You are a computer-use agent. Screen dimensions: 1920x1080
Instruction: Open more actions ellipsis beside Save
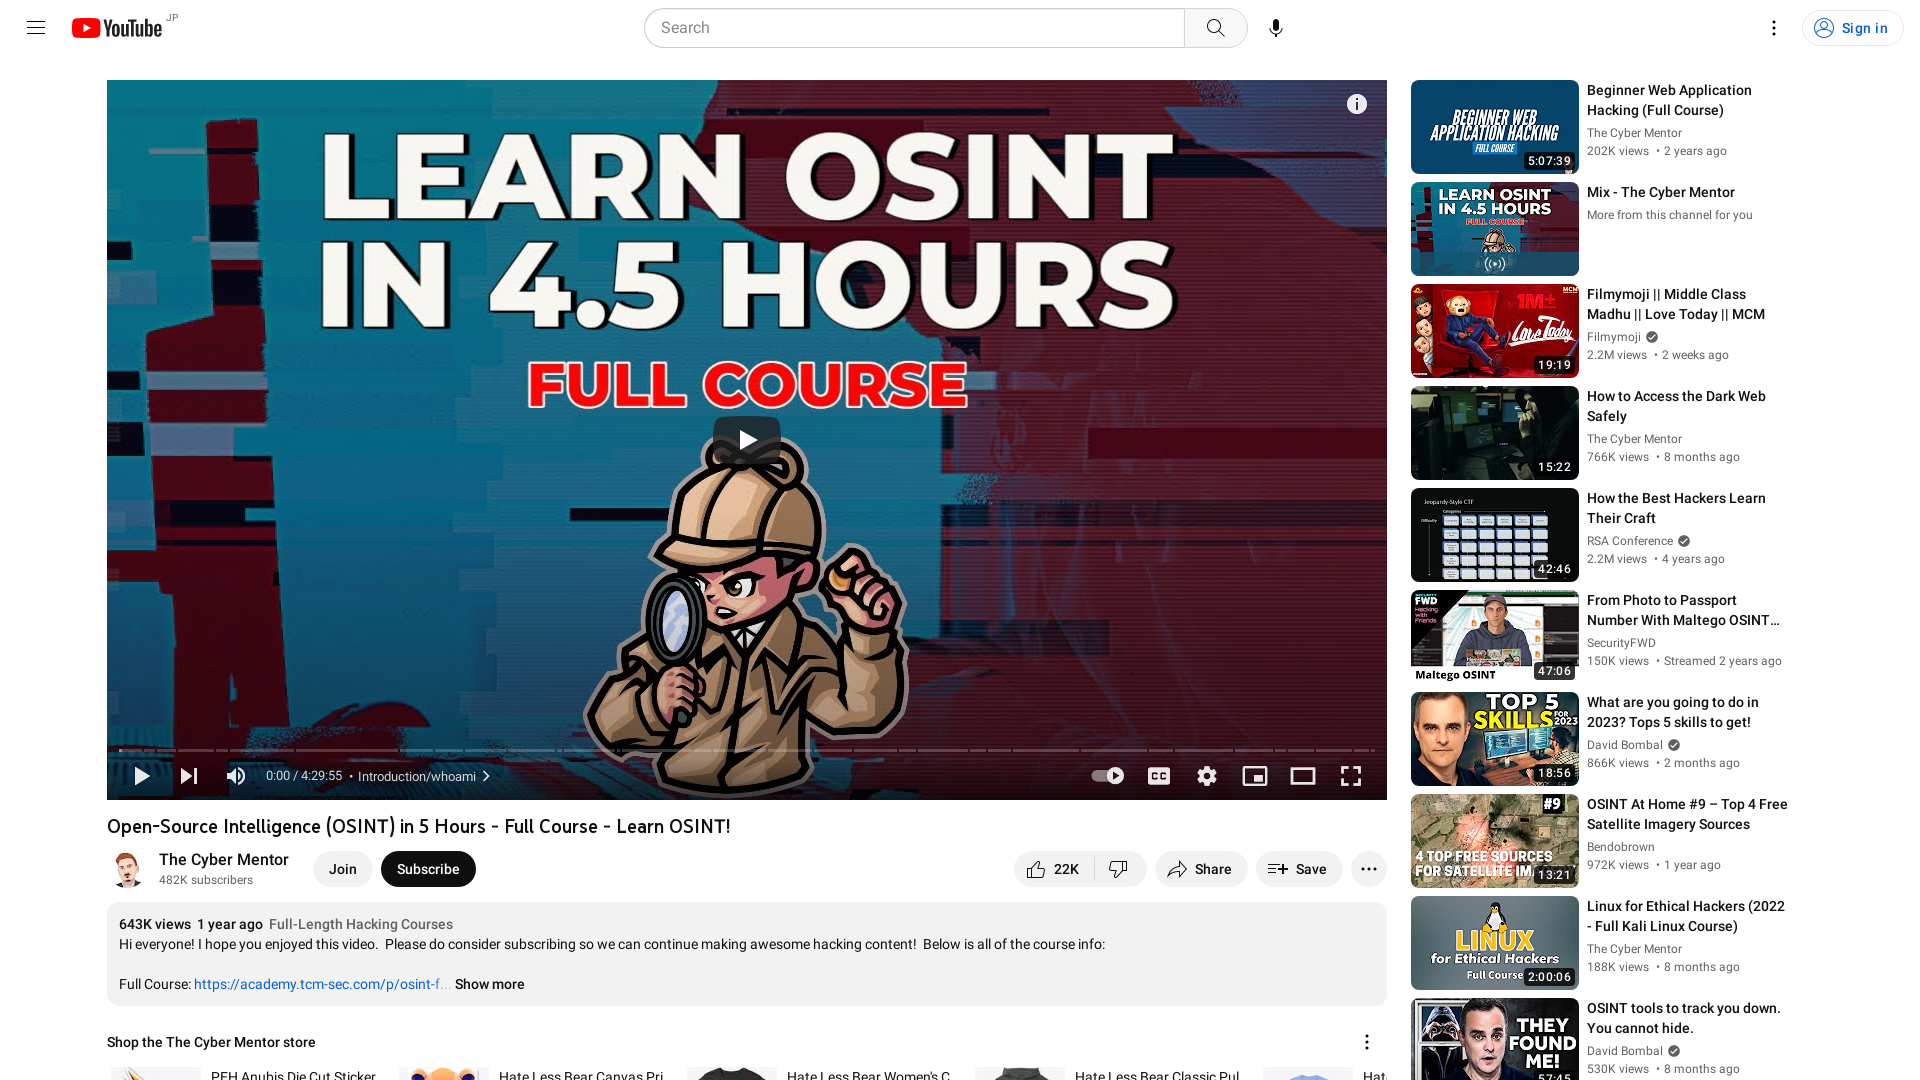(x=1368, y=869)
